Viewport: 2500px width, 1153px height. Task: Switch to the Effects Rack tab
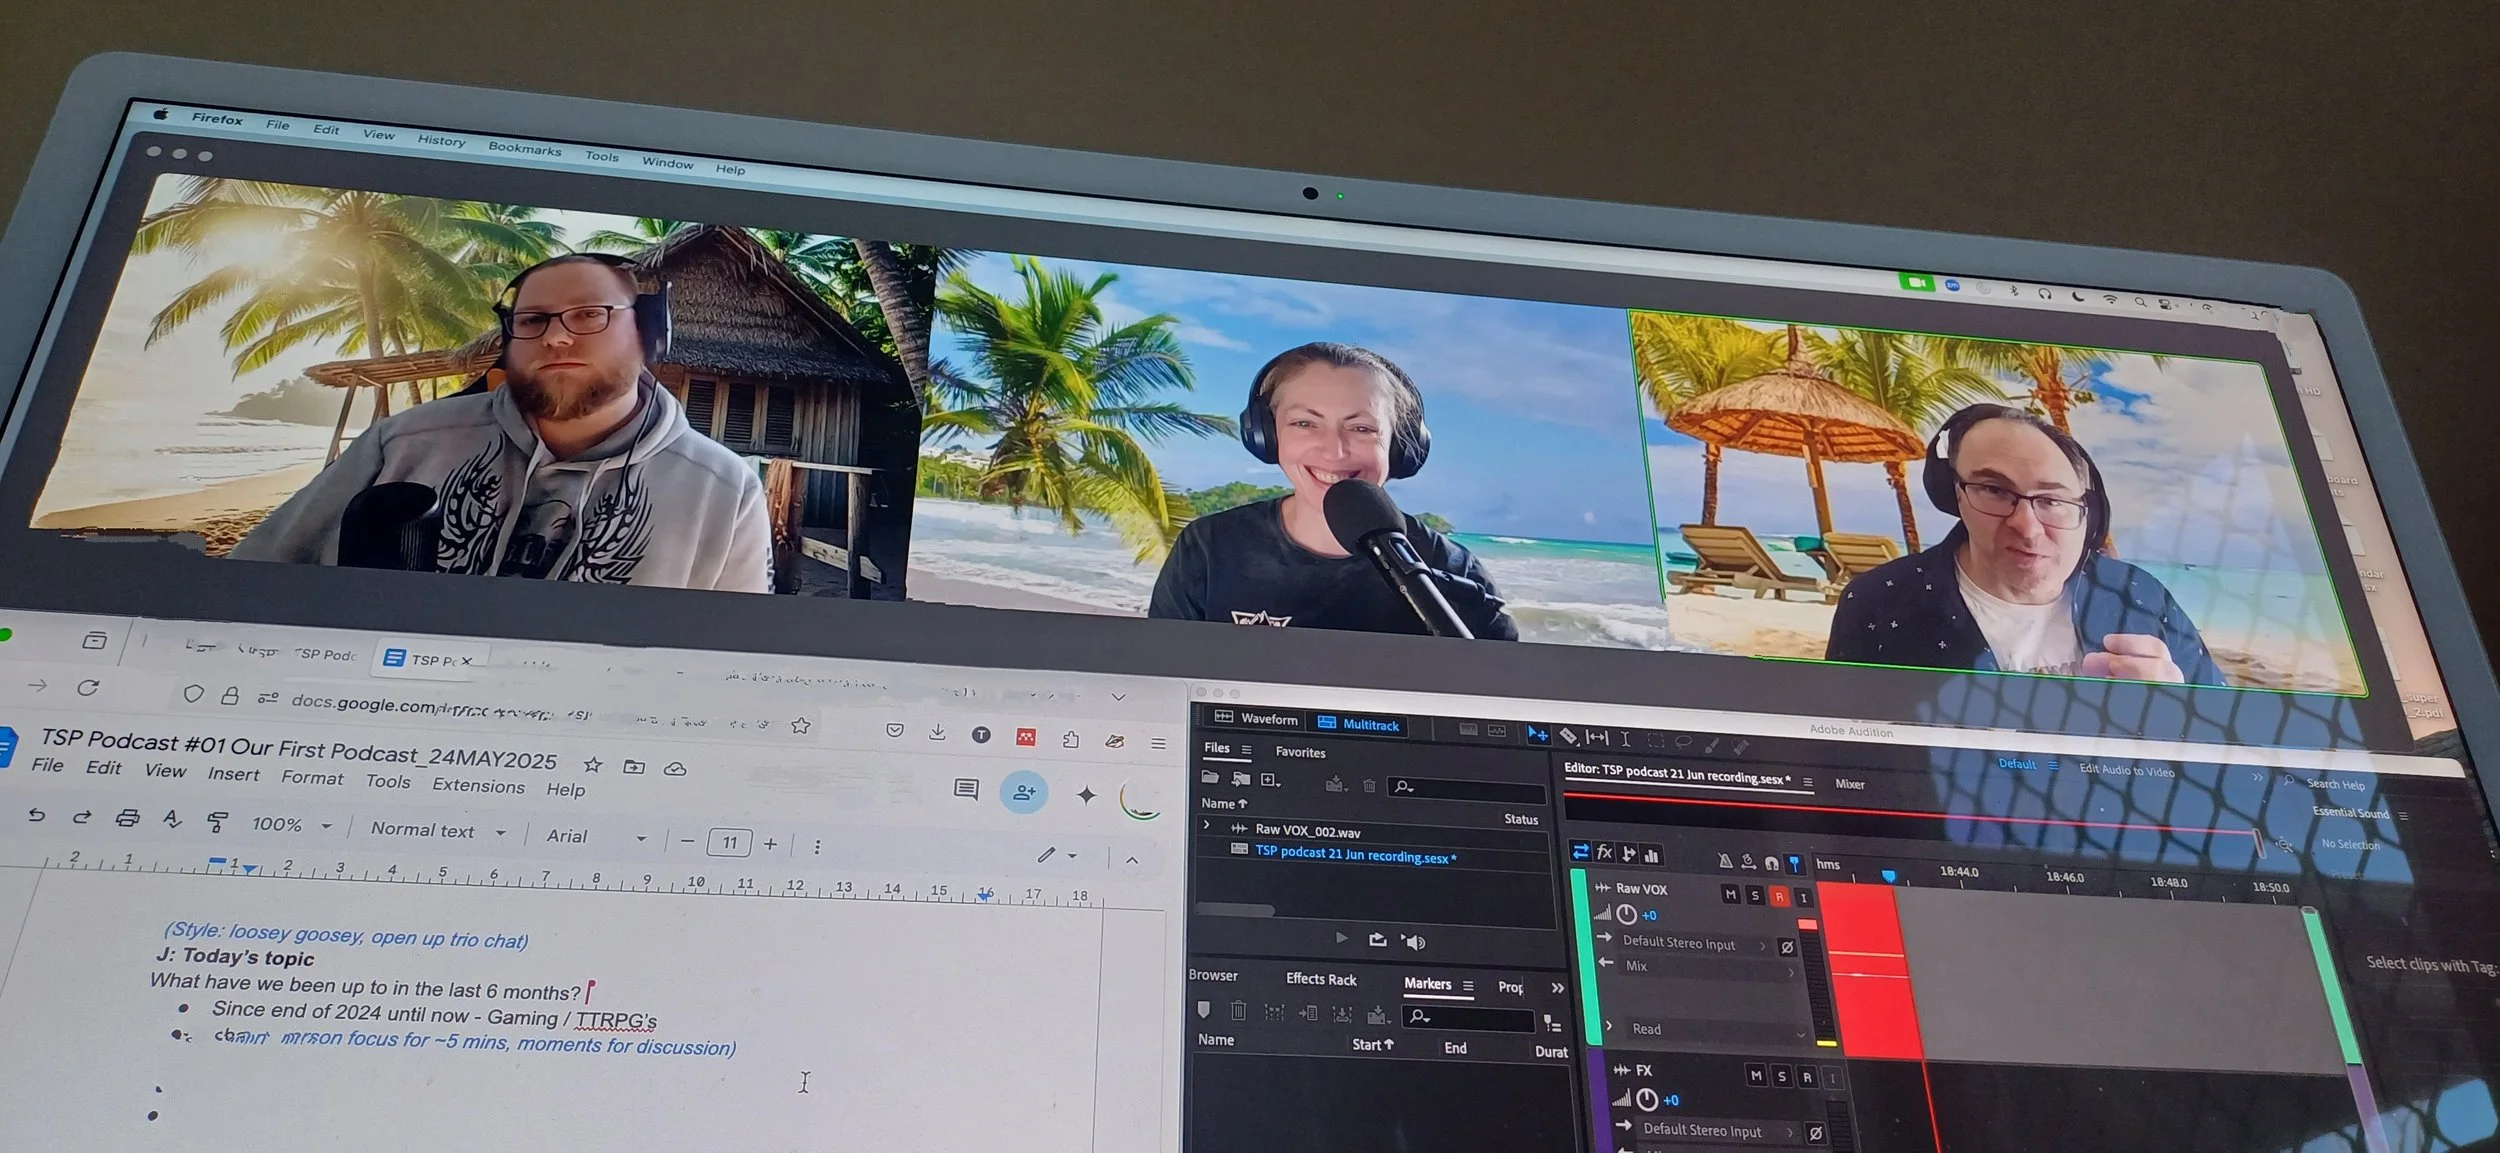pos(1321,979)
